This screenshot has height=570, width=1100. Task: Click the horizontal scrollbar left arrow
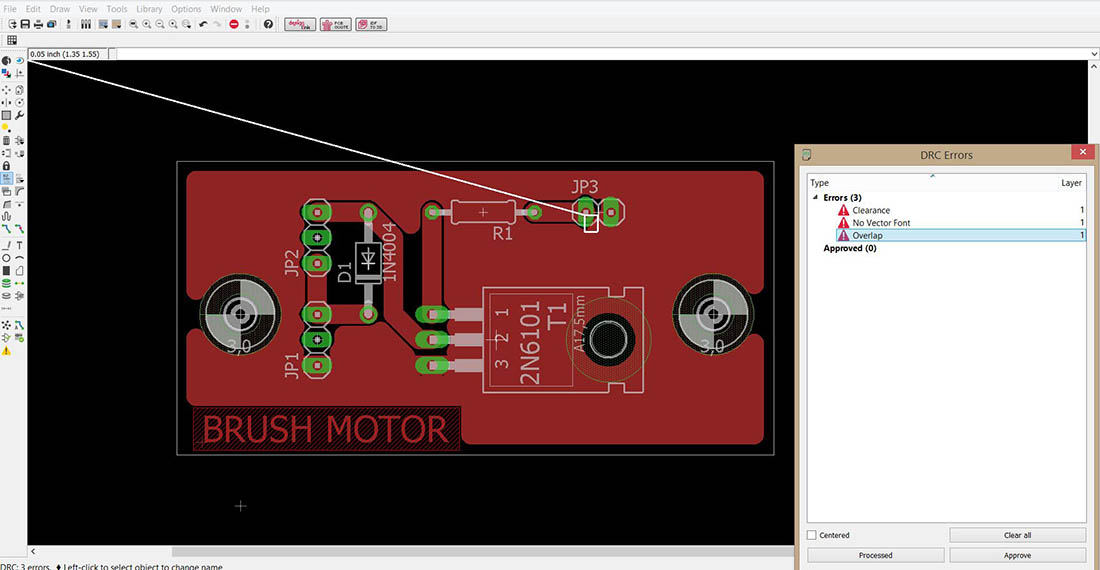[x=33, y=551]
